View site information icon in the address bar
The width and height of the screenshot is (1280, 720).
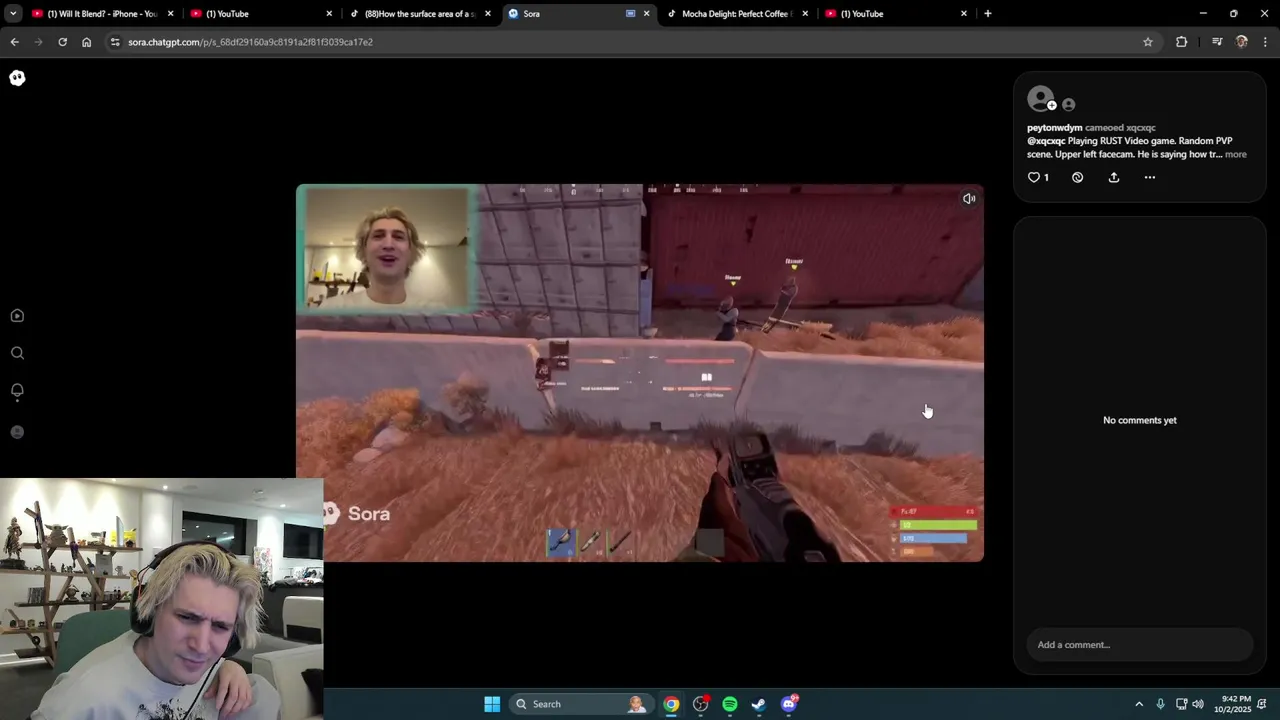coord(116,42)
